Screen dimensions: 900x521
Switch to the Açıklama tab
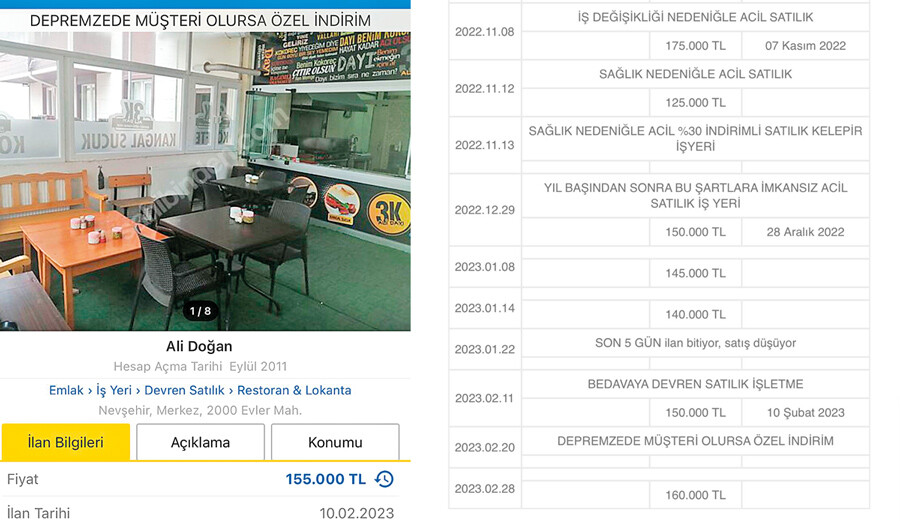click(x=200, y=442)
